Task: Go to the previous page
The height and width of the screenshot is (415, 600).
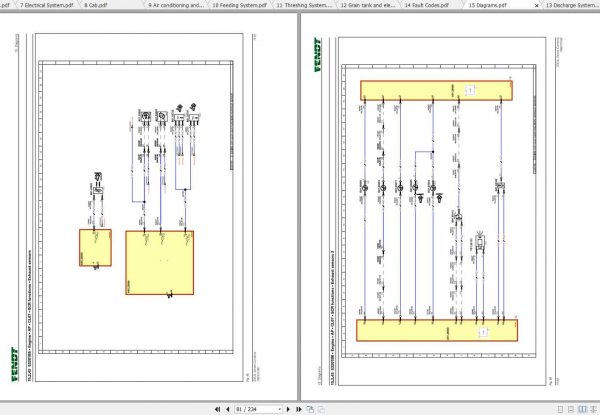Action: pyautogui.click(x=228, y=409)
